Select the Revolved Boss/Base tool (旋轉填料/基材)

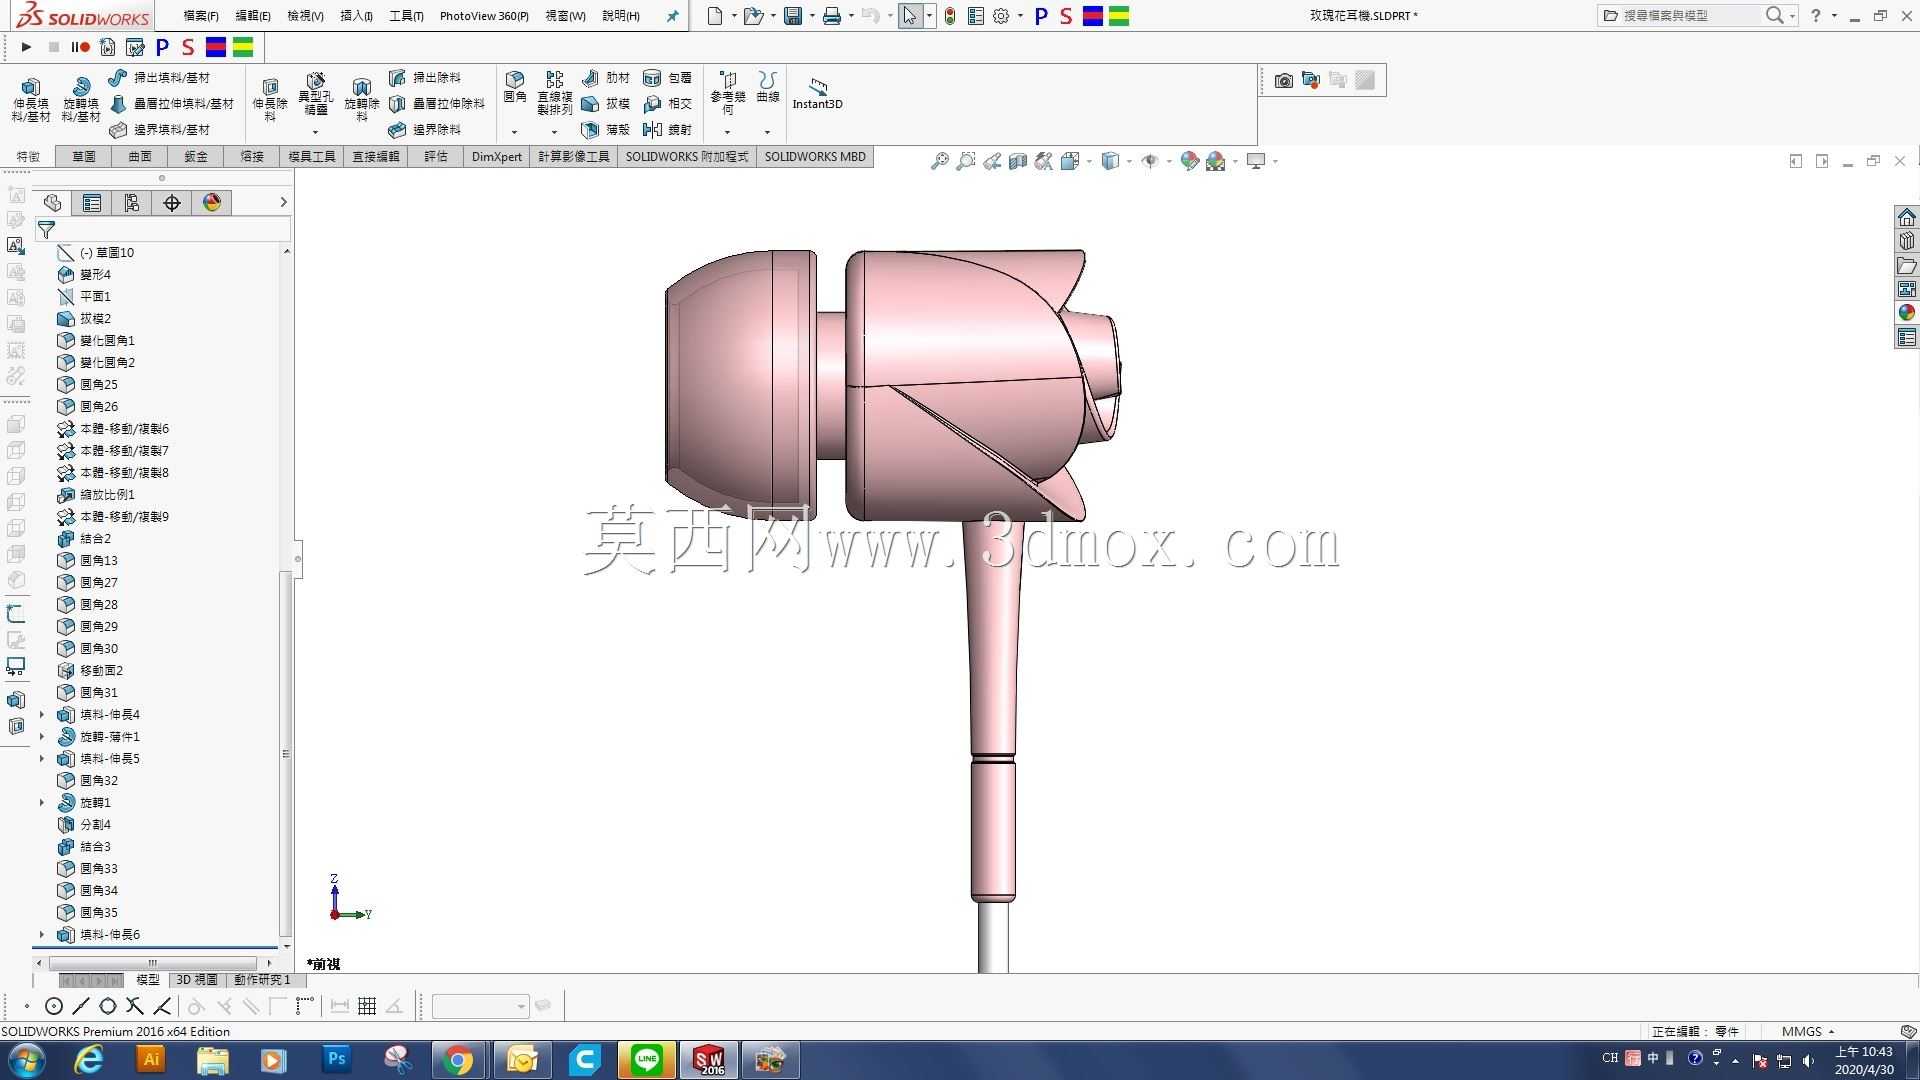click(81, 99)
